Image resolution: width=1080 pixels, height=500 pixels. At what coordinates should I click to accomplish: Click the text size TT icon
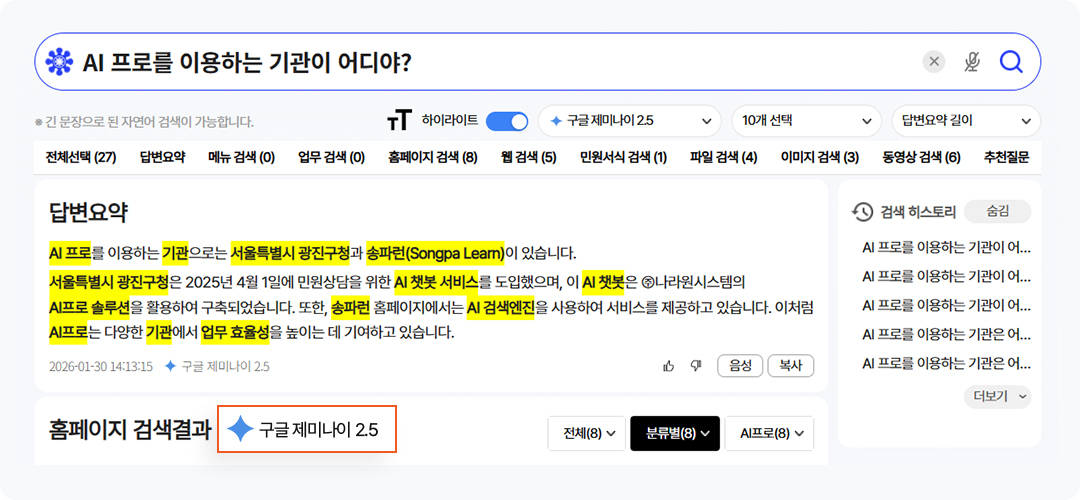coord(398,121)
